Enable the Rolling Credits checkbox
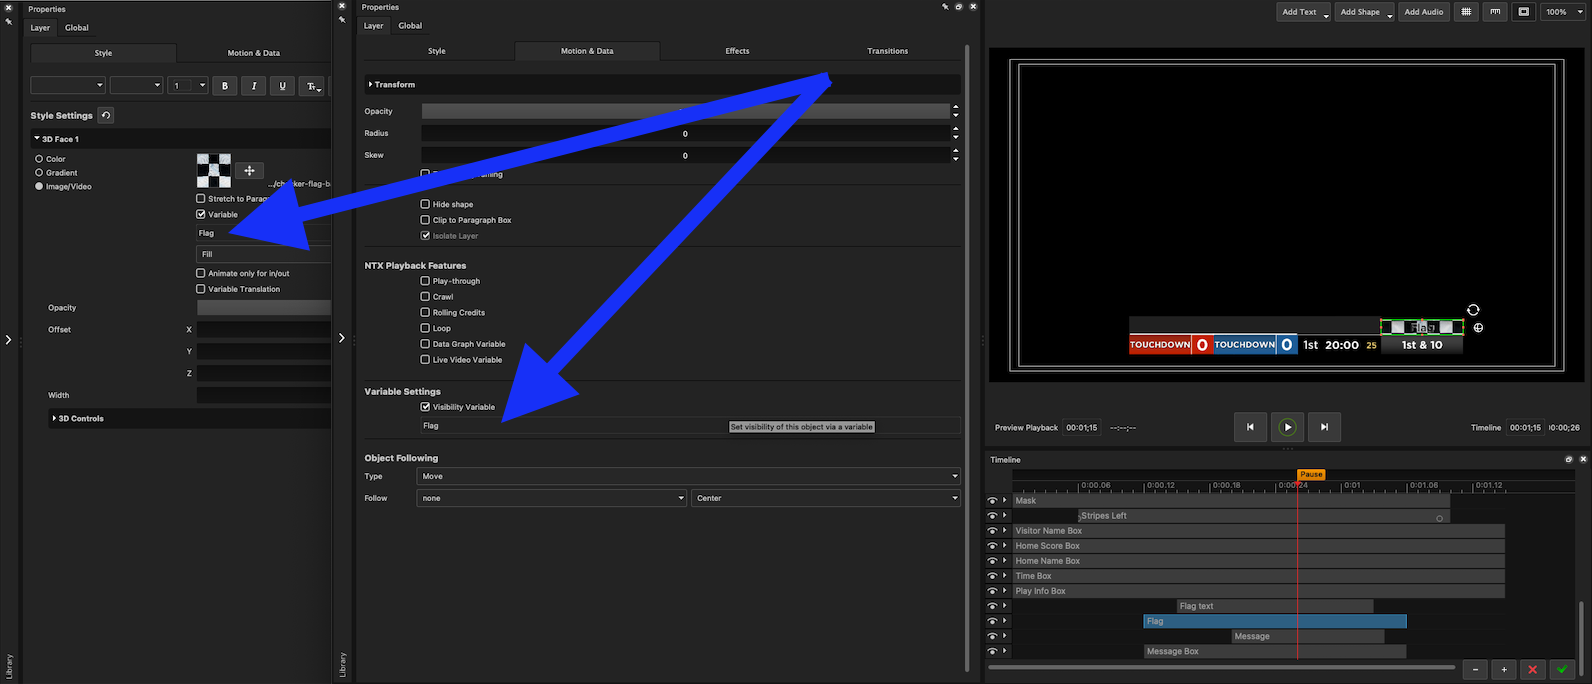This screenshot has height=684, width=1592. tap(425, 313)
